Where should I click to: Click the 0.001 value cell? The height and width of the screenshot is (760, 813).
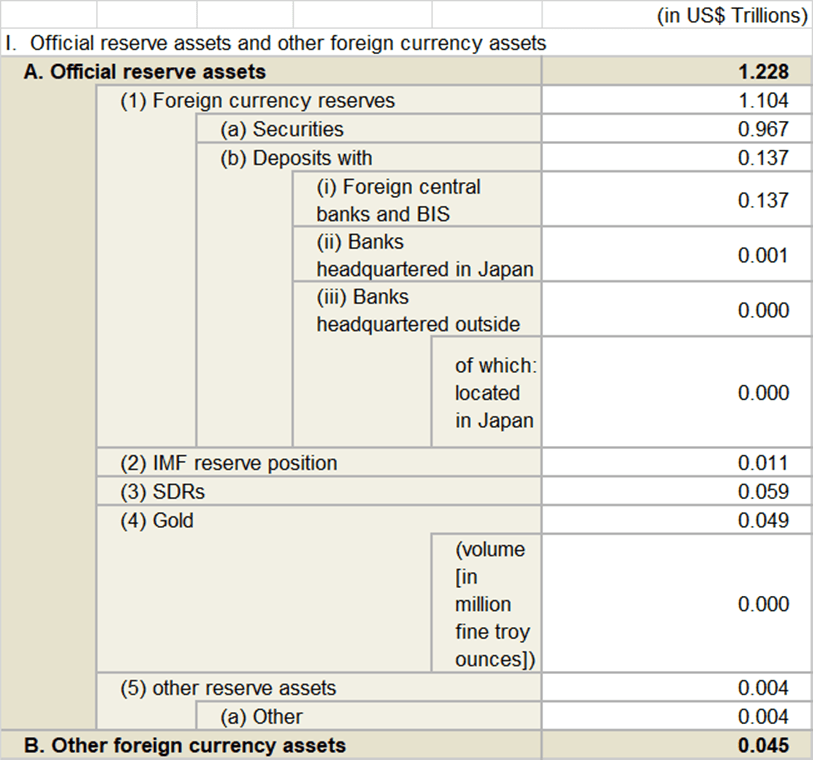pos(763,256)
